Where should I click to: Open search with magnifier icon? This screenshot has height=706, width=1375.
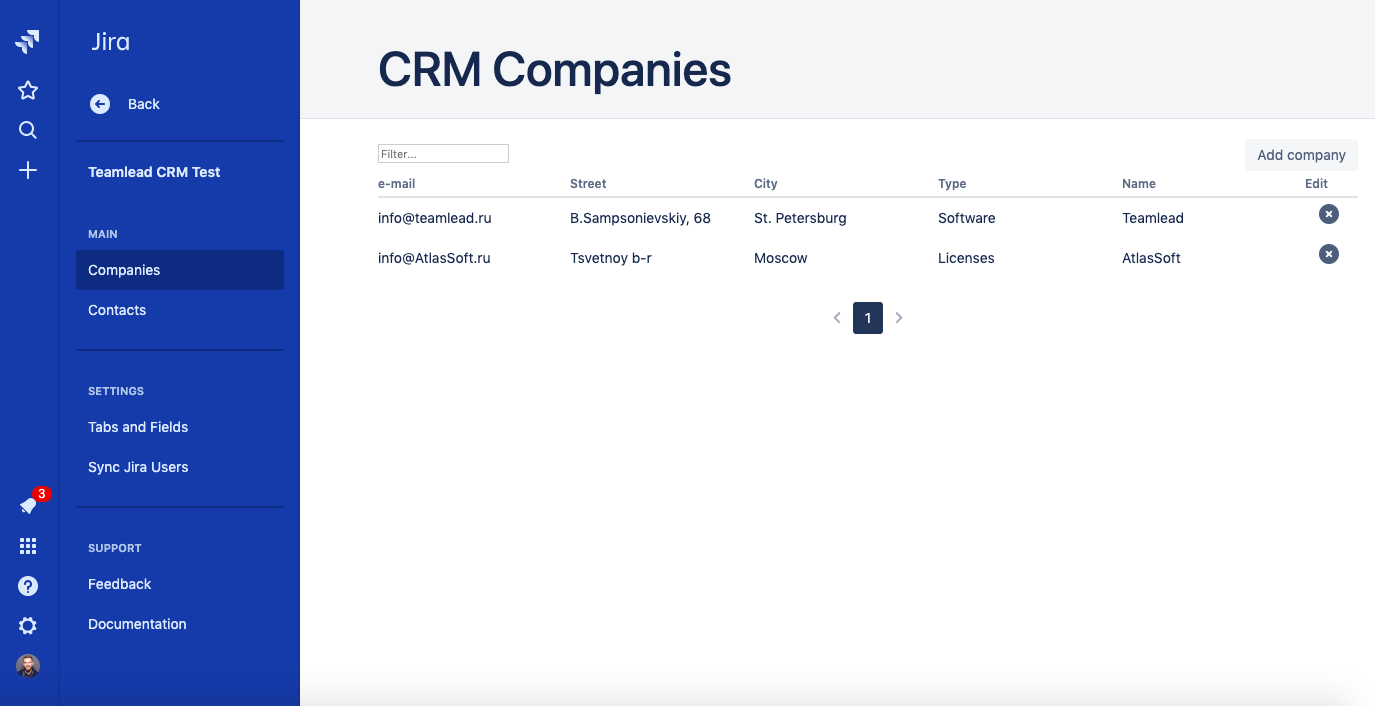coord(28,130)
